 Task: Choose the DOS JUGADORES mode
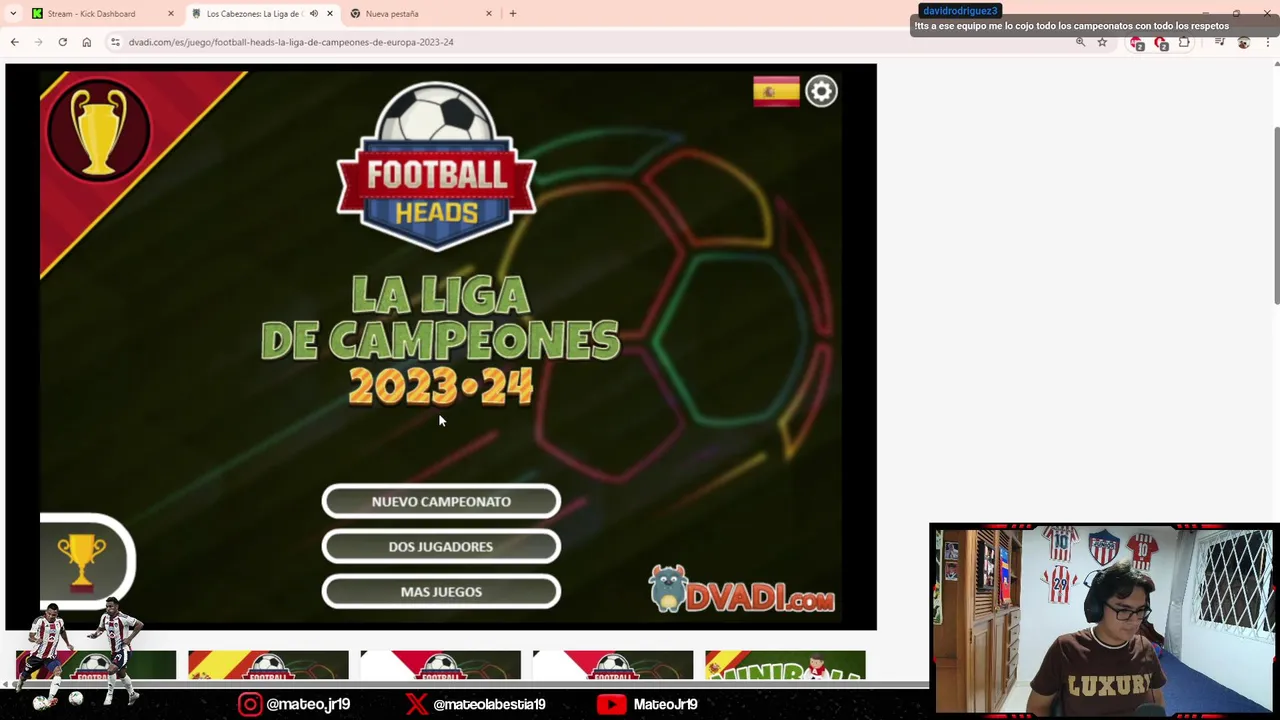click(x=441, y=547)
